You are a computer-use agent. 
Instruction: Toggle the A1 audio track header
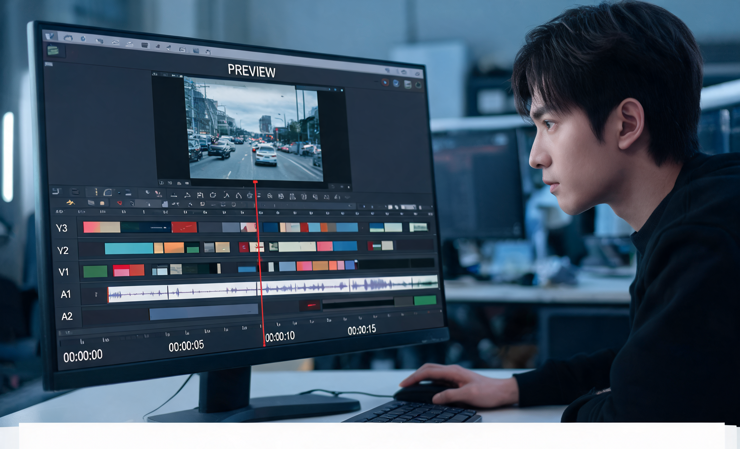pos(66,294)
